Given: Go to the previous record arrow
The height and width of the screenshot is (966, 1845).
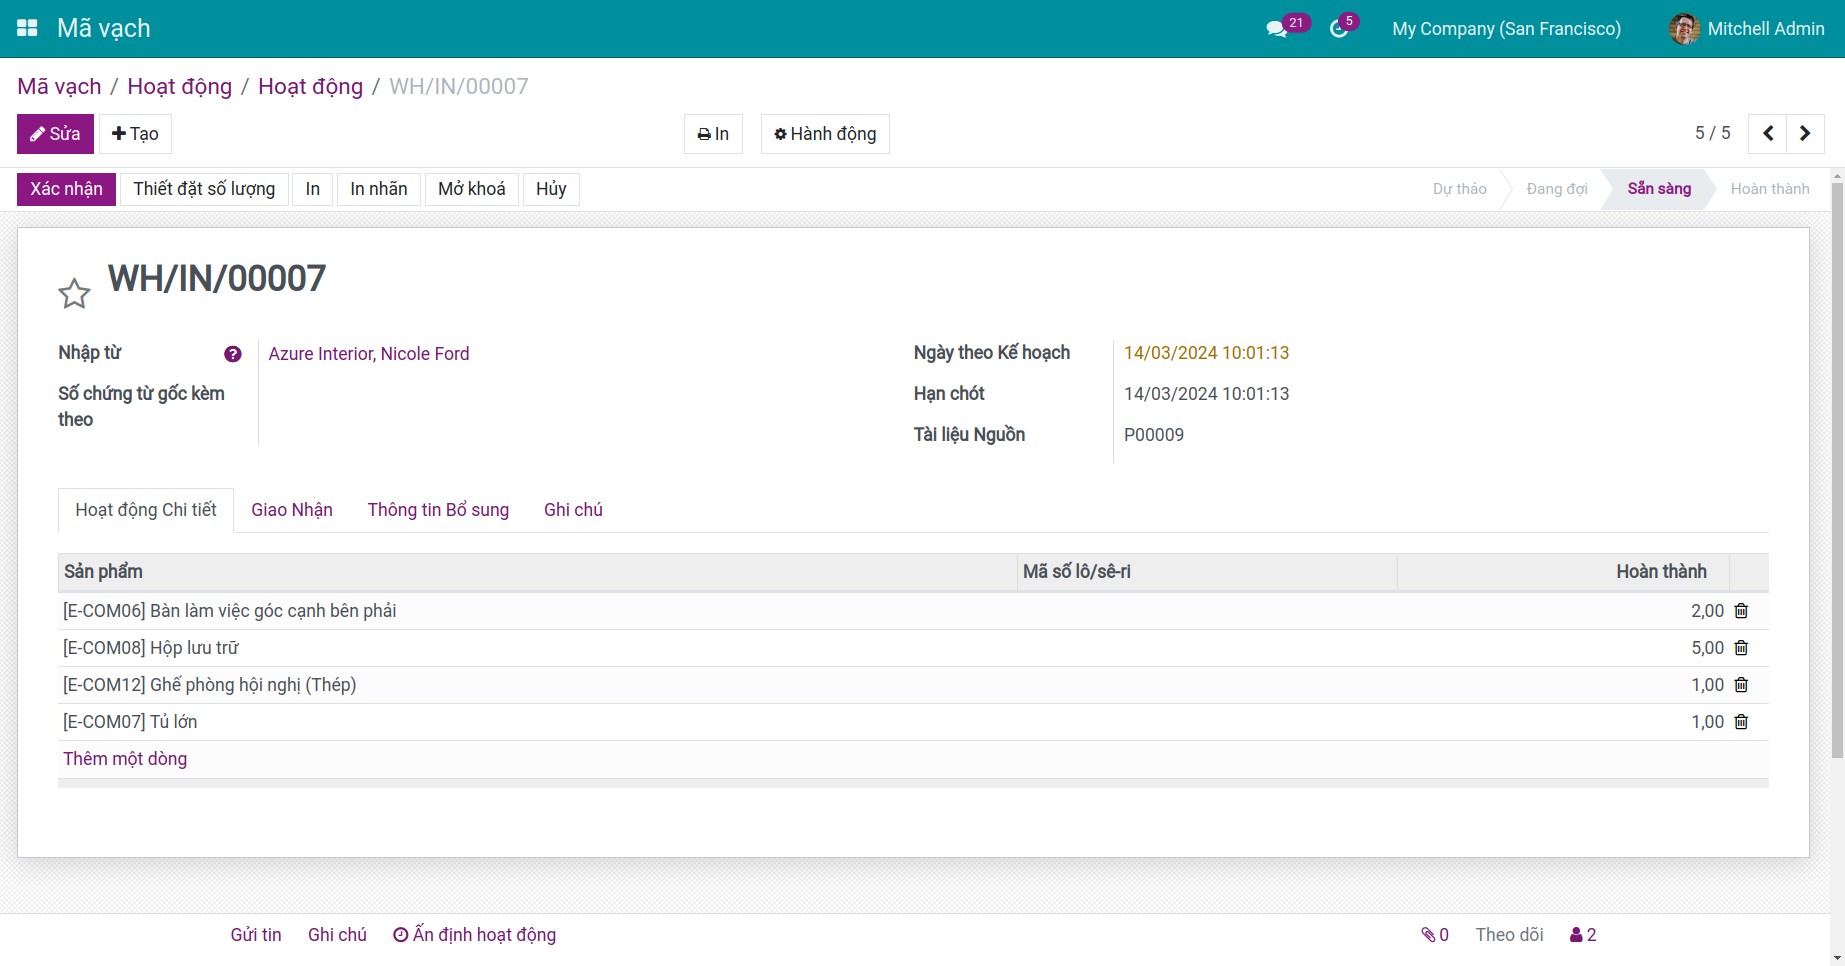Looking at the screenshot, I should pyautogui.click(x=1768, y=134).
